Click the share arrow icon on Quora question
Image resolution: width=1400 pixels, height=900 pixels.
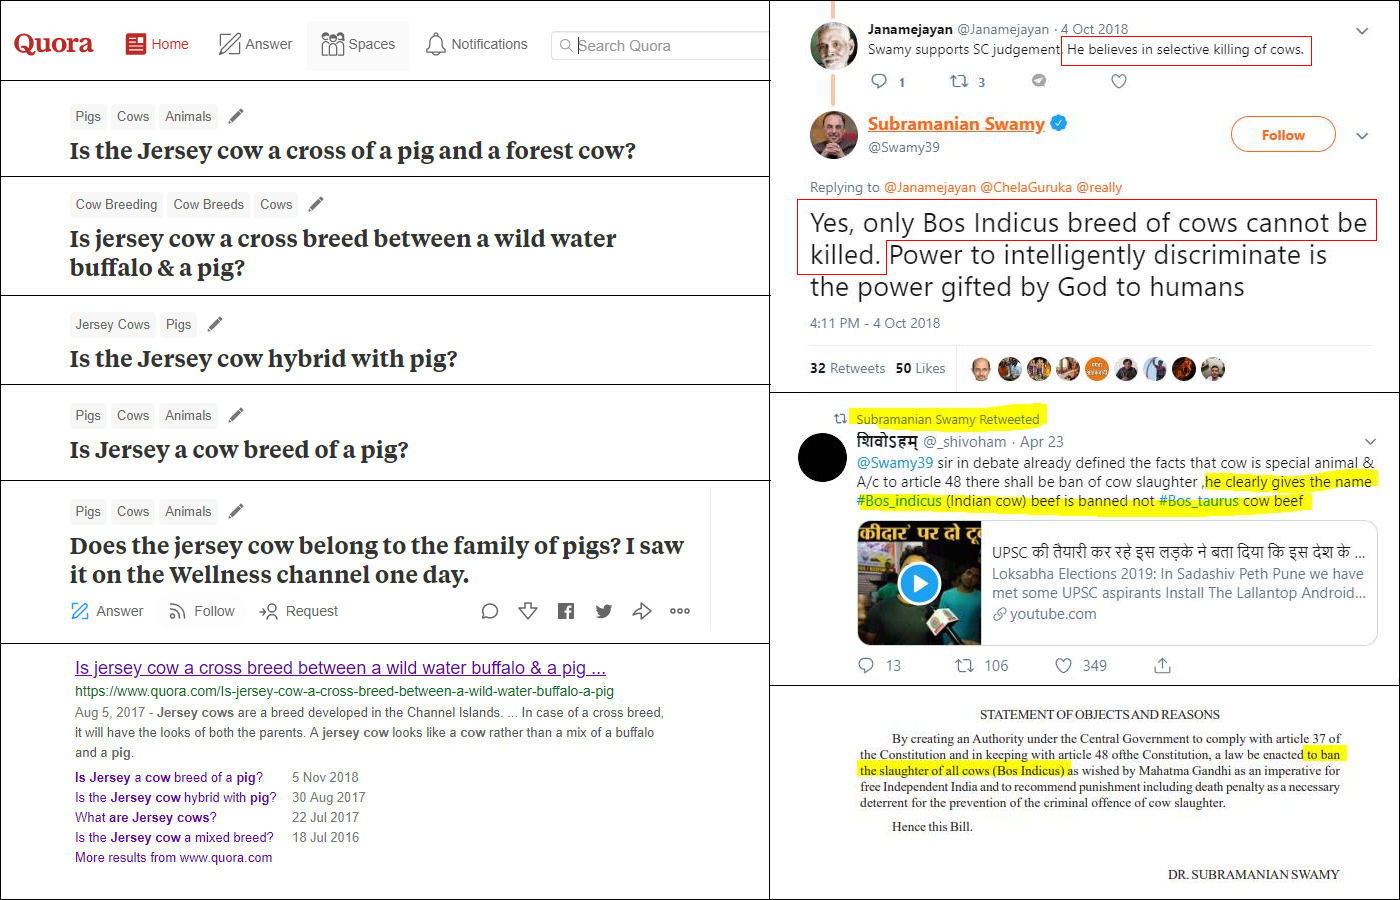click(642, 611)
